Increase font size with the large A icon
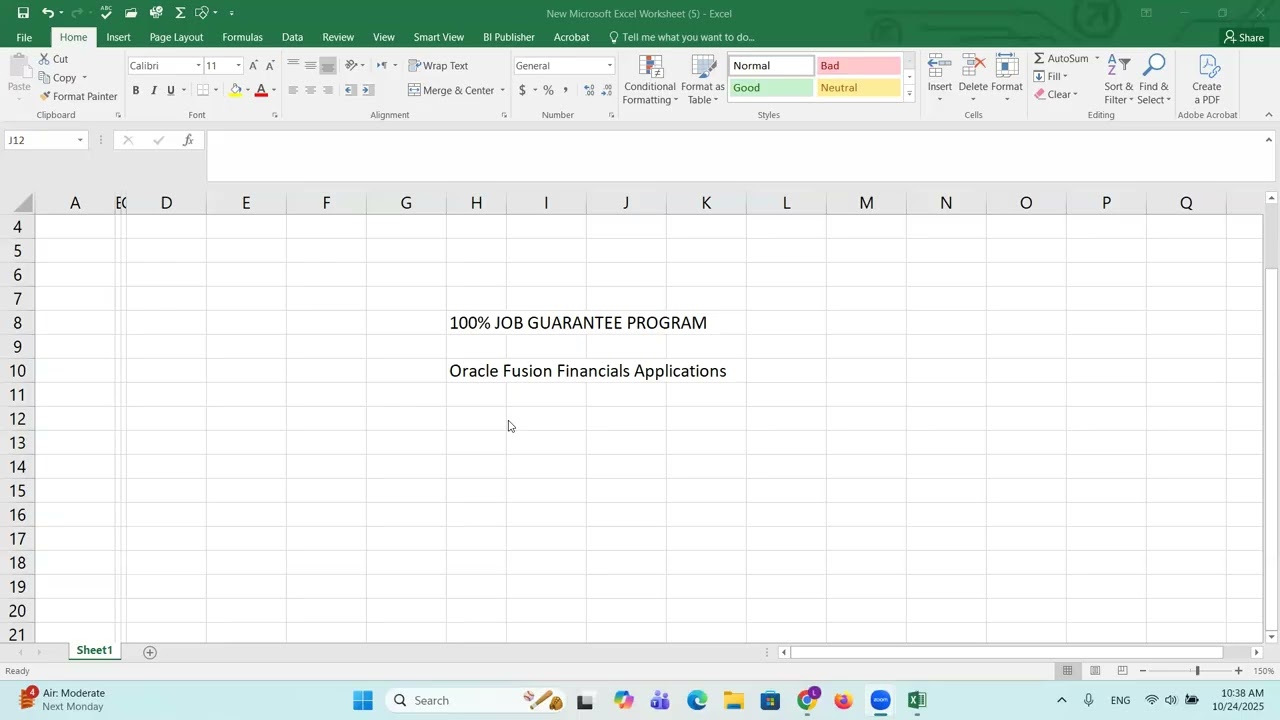The image size is (1280, 720). pos(253,65)
